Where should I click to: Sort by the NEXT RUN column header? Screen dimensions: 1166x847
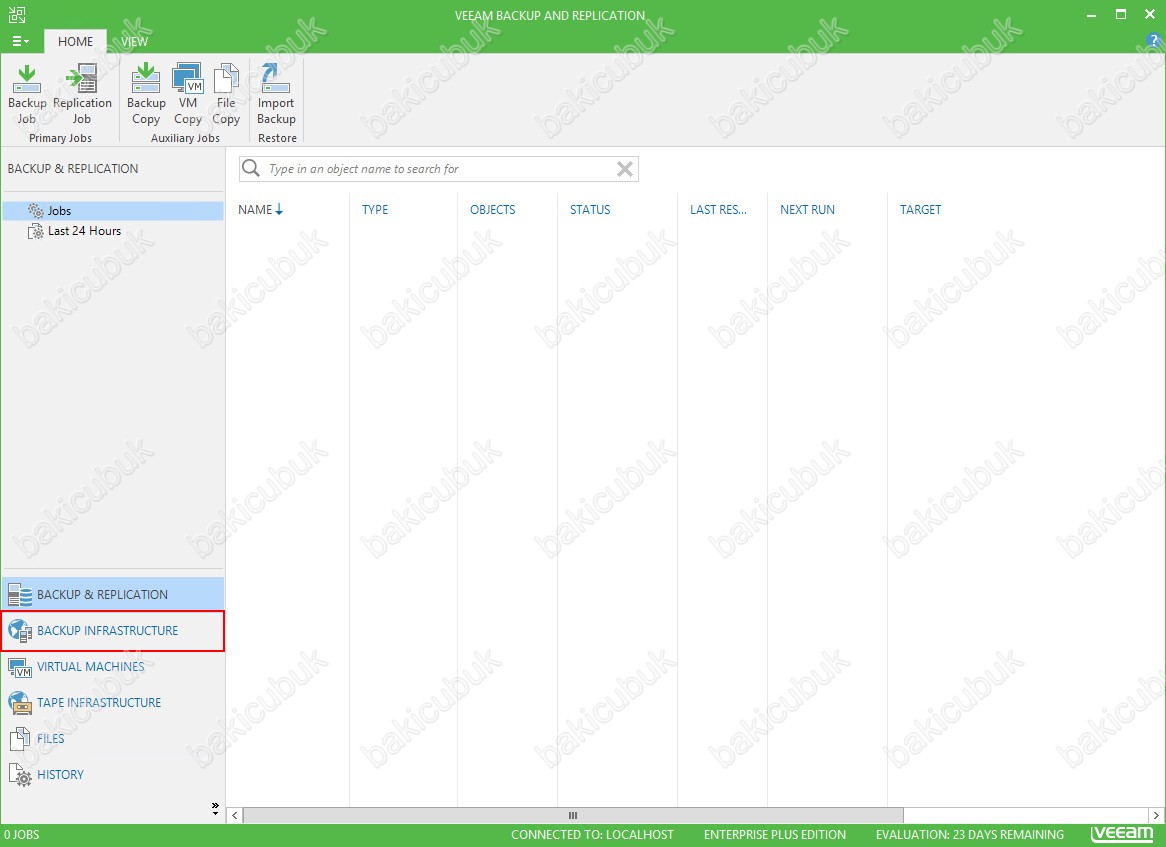click(x=807, y=210)
